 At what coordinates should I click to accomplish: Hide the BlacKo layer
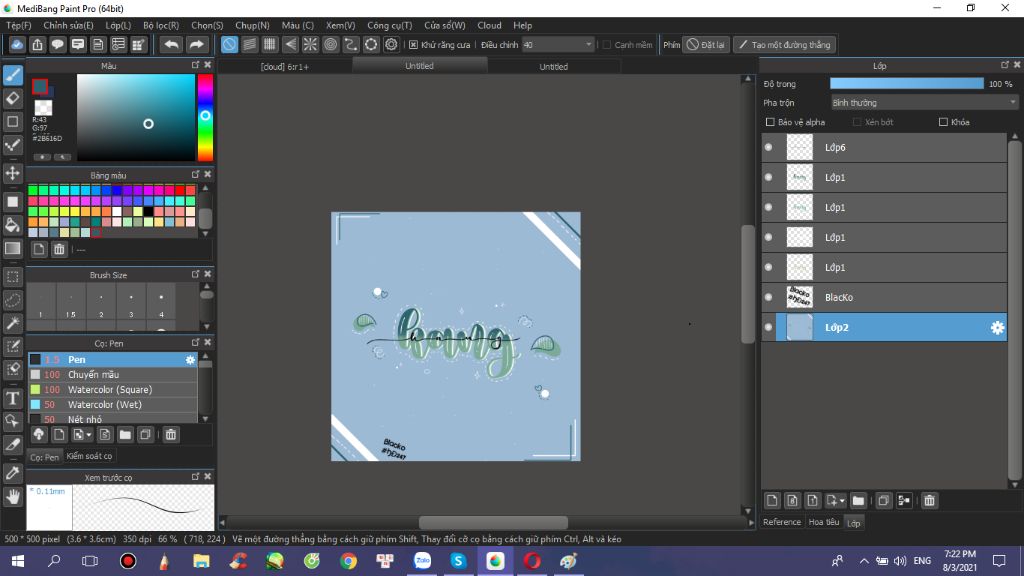(769, 298)
